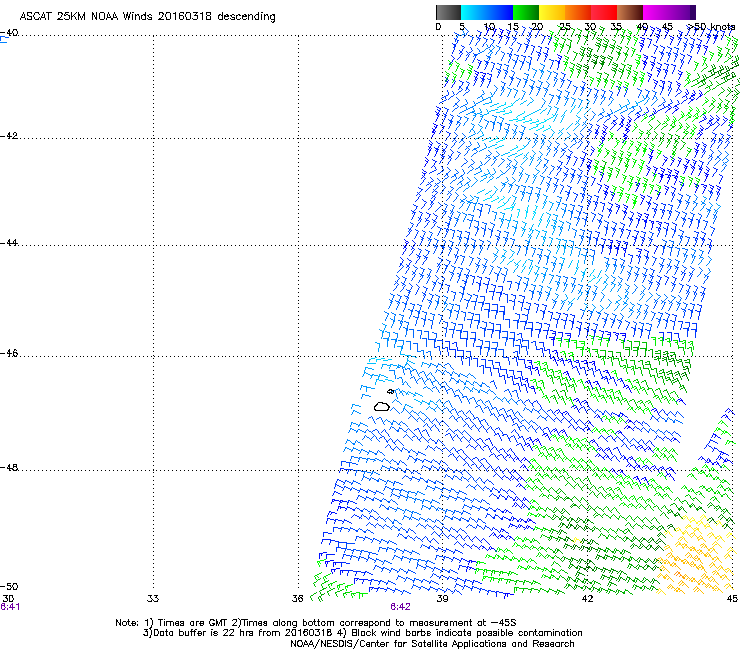This screenshot has height=650, width=740.
Task: Select the '15' knots legend label
Action: pos(513,27)
